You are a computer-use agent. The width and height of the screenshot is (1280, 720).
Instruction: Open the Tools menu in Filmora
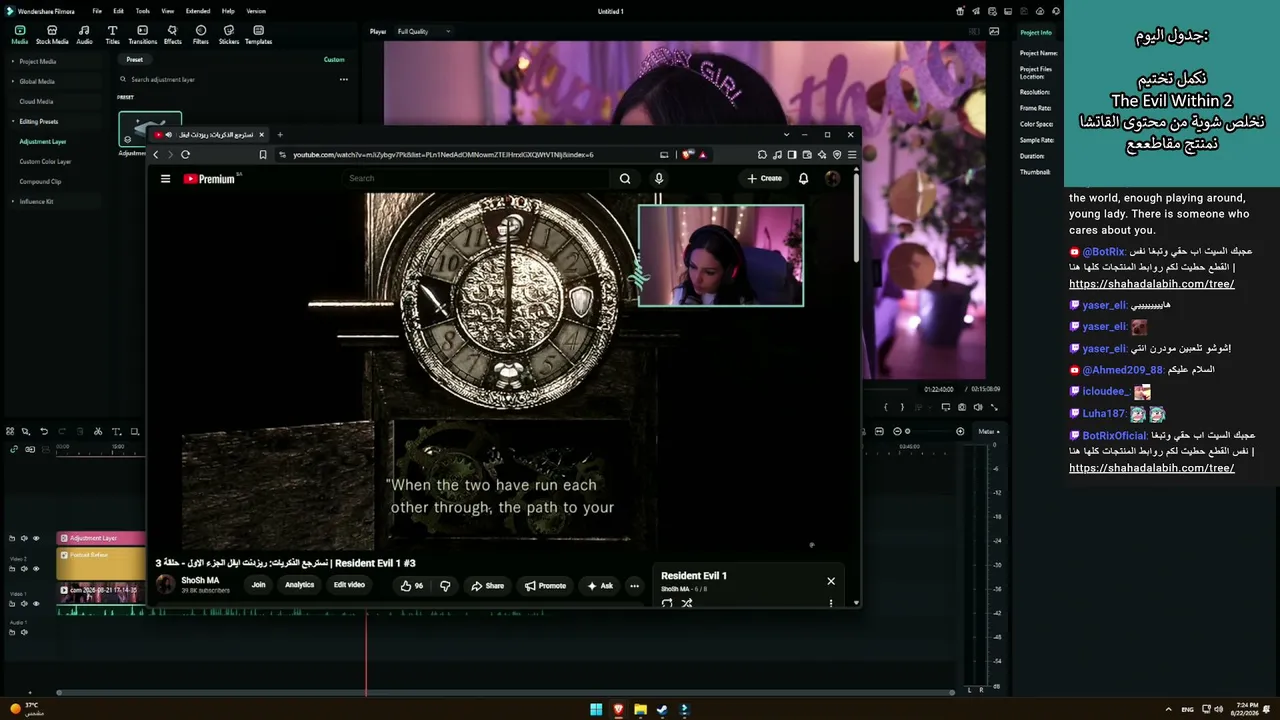142,11
